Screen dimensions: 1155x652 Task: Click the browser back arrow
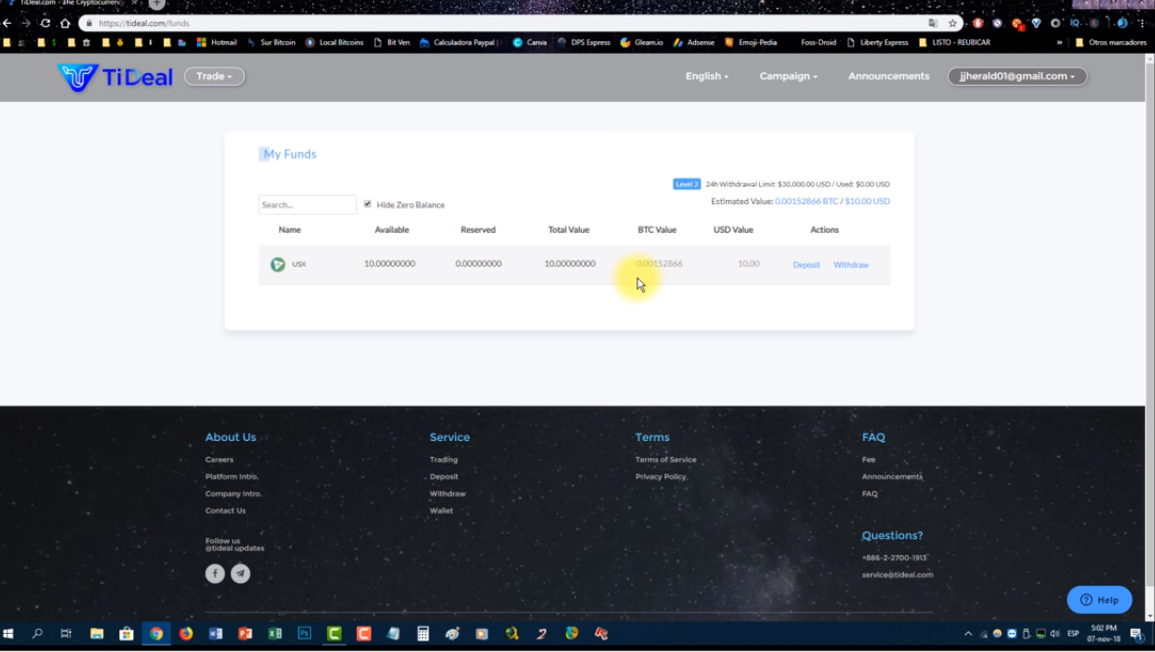point(7,24)
